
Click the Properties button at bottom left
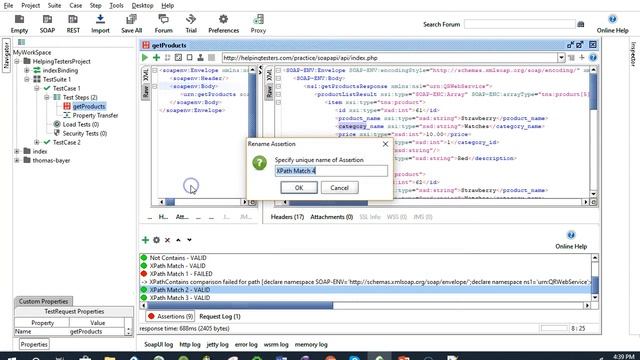pos(34,344)
